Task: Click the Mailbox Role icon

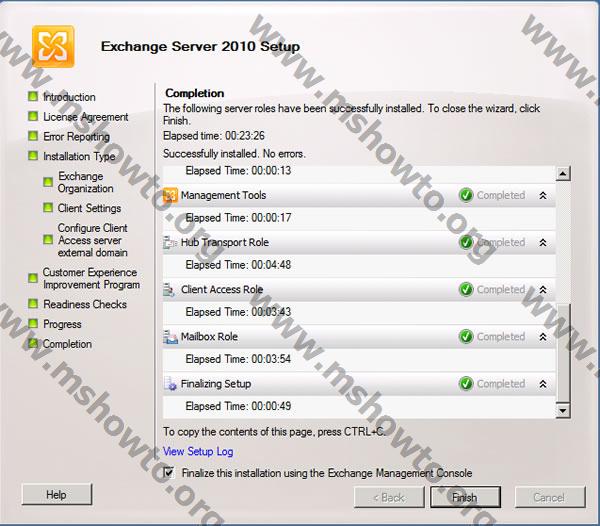Action: click(x=170, y=337)
